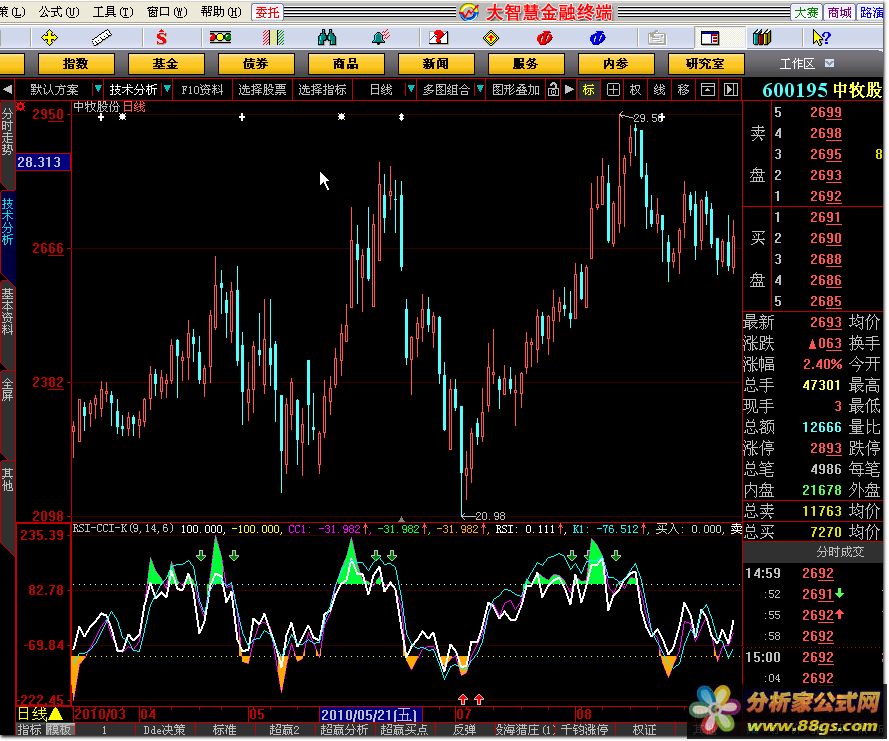Select the 反弹 bottom indicator tab

pos(464,730)
